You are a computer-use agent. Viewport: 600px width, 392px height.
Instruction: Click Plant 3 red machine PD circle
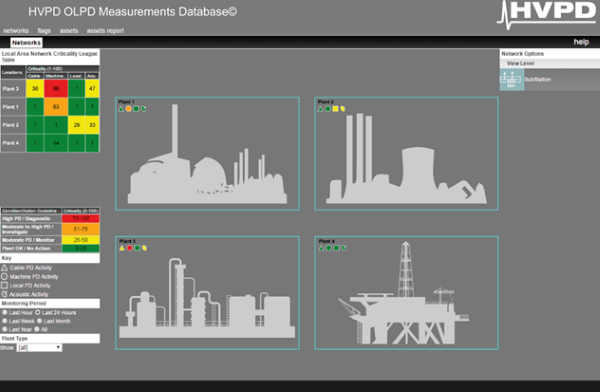click(x=130, y=248)
